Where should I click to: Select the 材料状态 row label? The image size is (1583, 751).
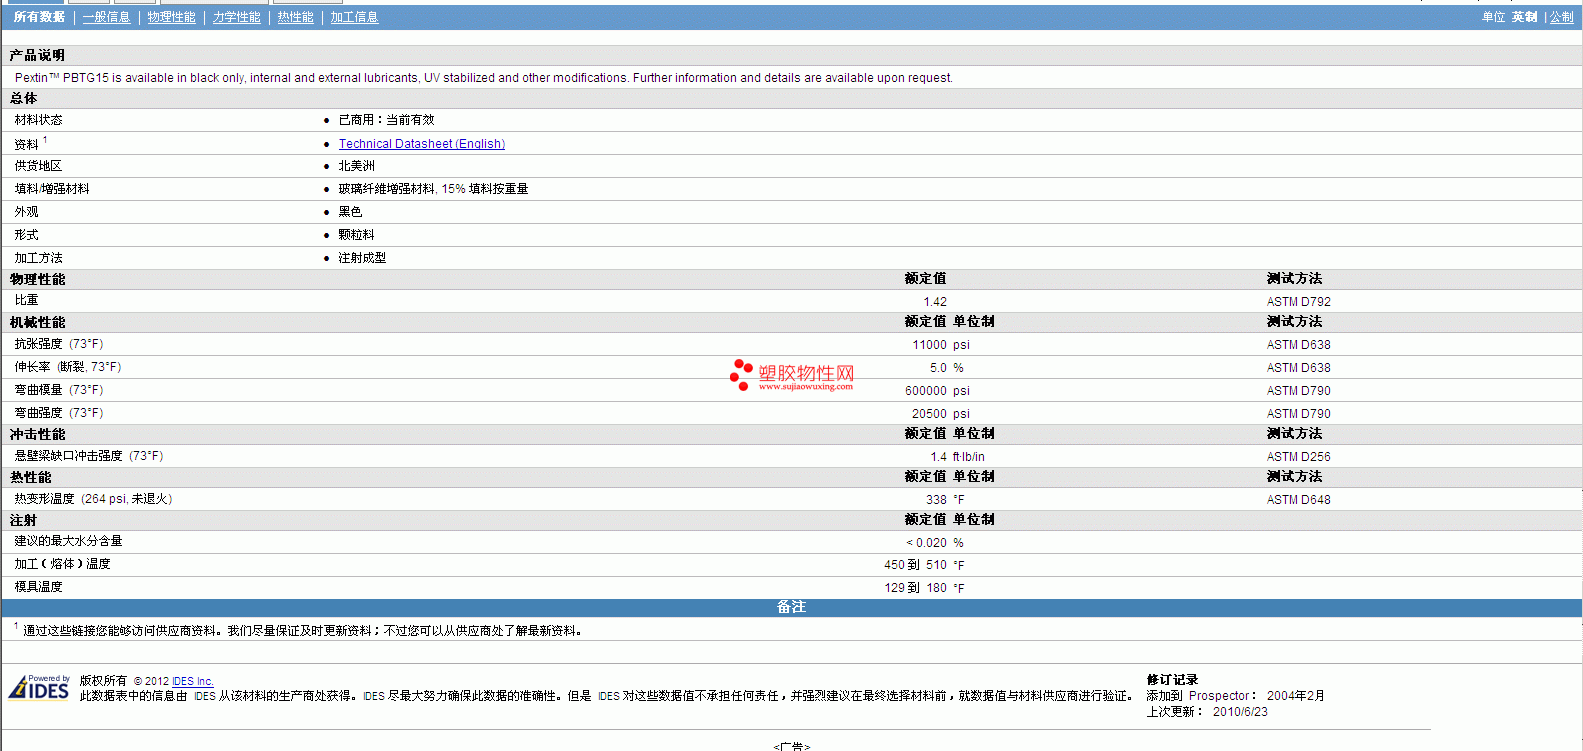[x=38, y=120]
